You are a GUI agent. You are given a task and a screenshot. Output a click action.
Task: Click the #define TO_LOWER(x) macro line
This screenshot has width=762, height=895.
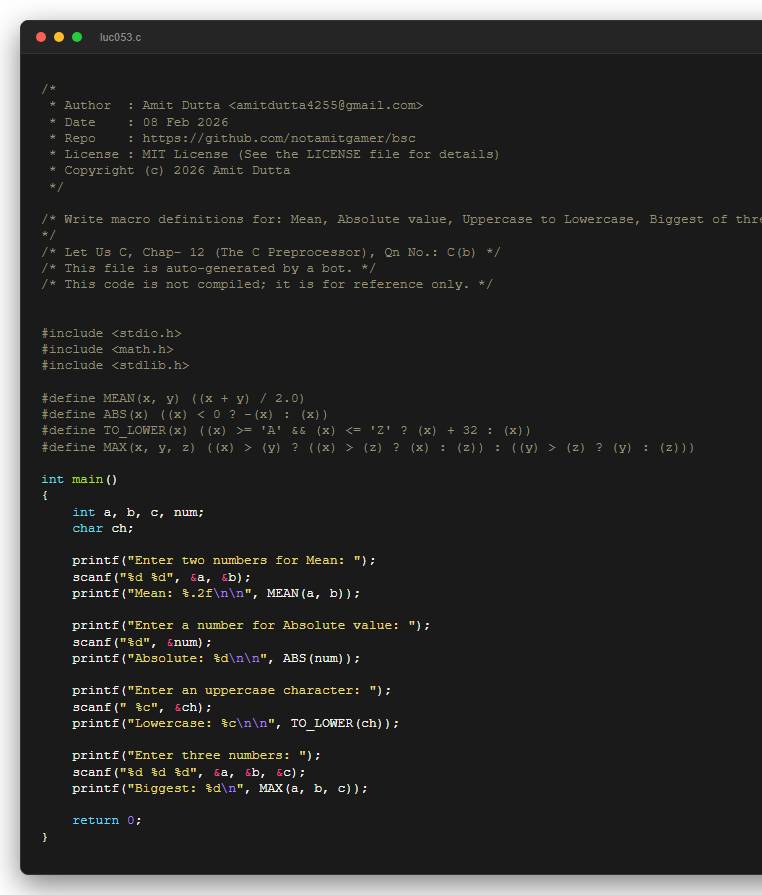[286, 430]
